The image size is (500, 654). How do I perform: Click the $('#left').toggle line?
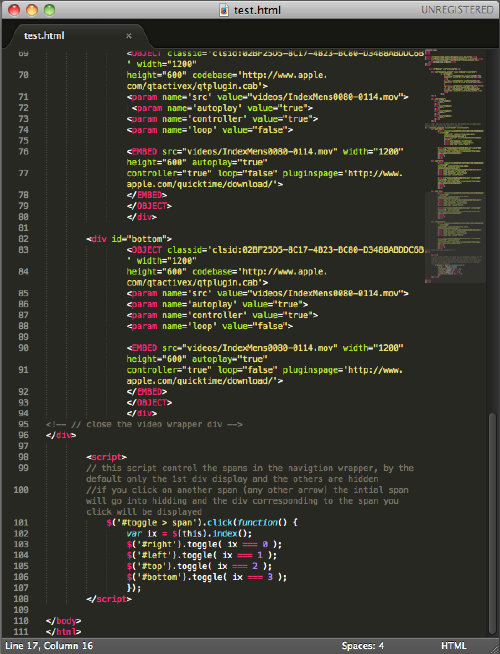tap(202, 555)
